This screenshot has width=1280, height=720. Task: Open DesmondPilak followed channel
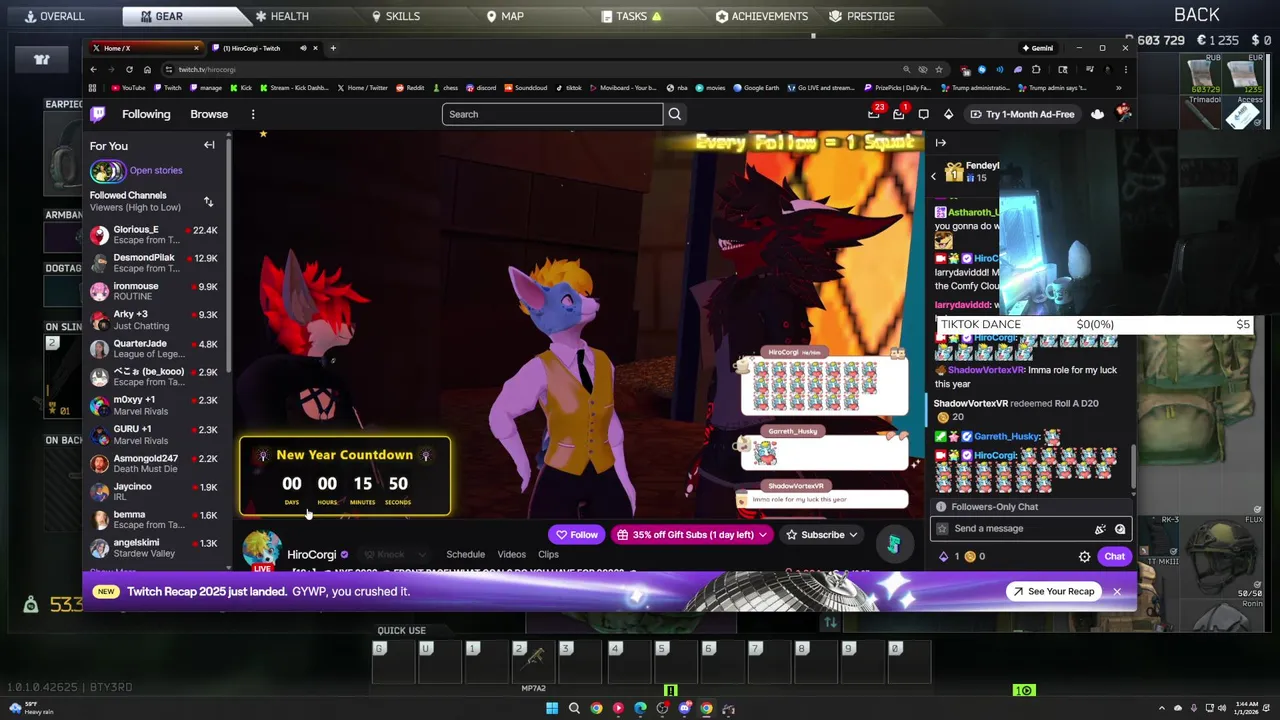click(x=154, y=263)
